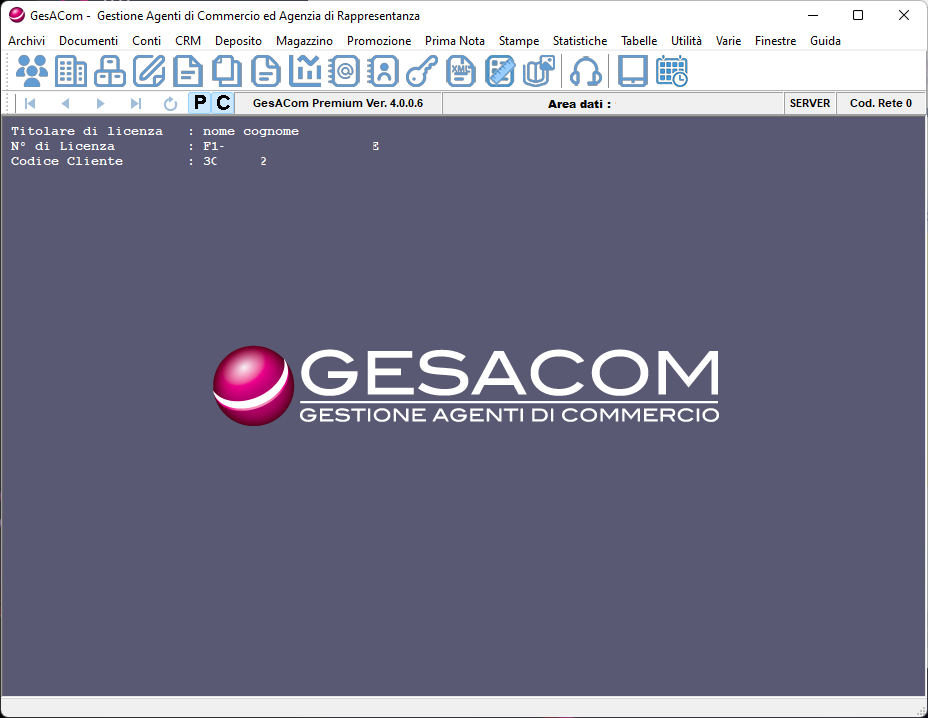
Task: Click the refresh arrow icon
Action: (x=170, y=104)
